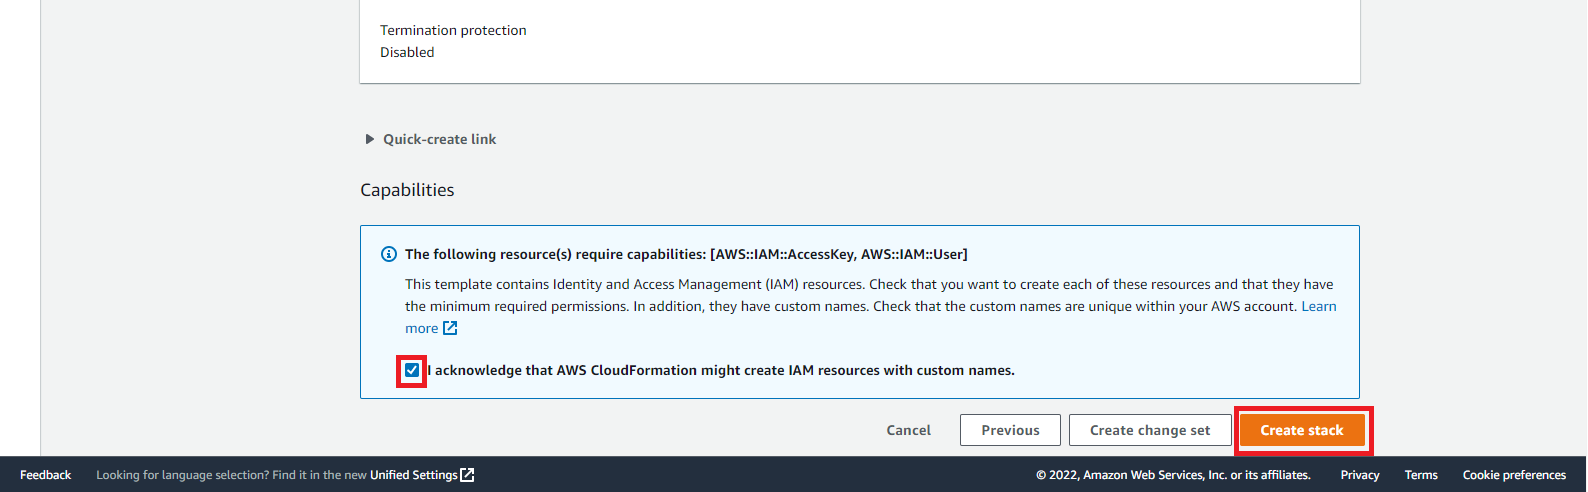Screen dimensions: 1588x492
Task: Open Feedback in the footer
Action: coord(45,475)
